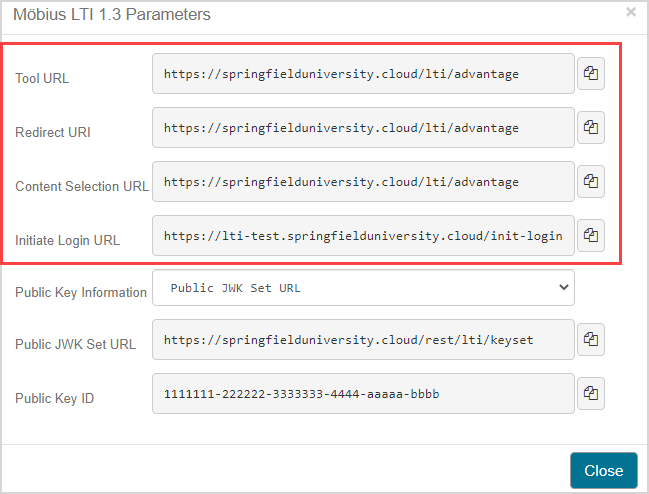
Task: Click inside the Tool URL field
Action: (x=363, y=73)
